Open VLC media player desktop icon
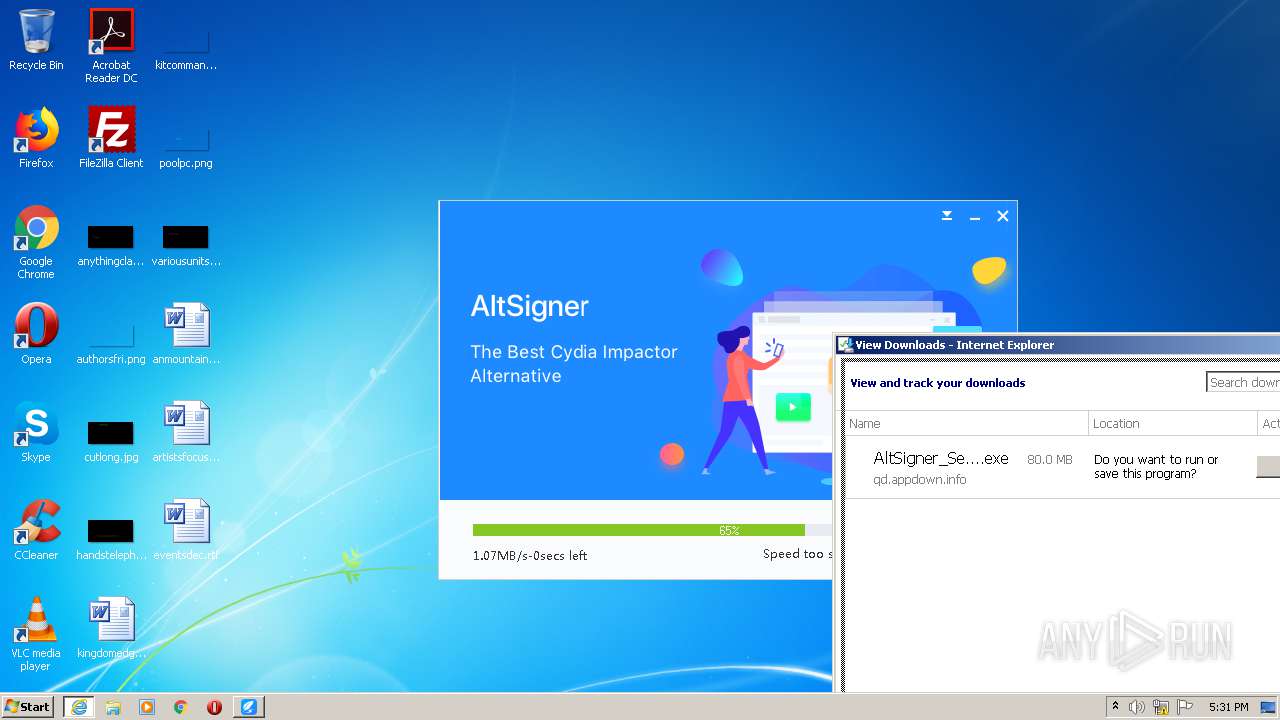Image resolution: width=1280 pixels, height=720 pixels. click(36, 634)
